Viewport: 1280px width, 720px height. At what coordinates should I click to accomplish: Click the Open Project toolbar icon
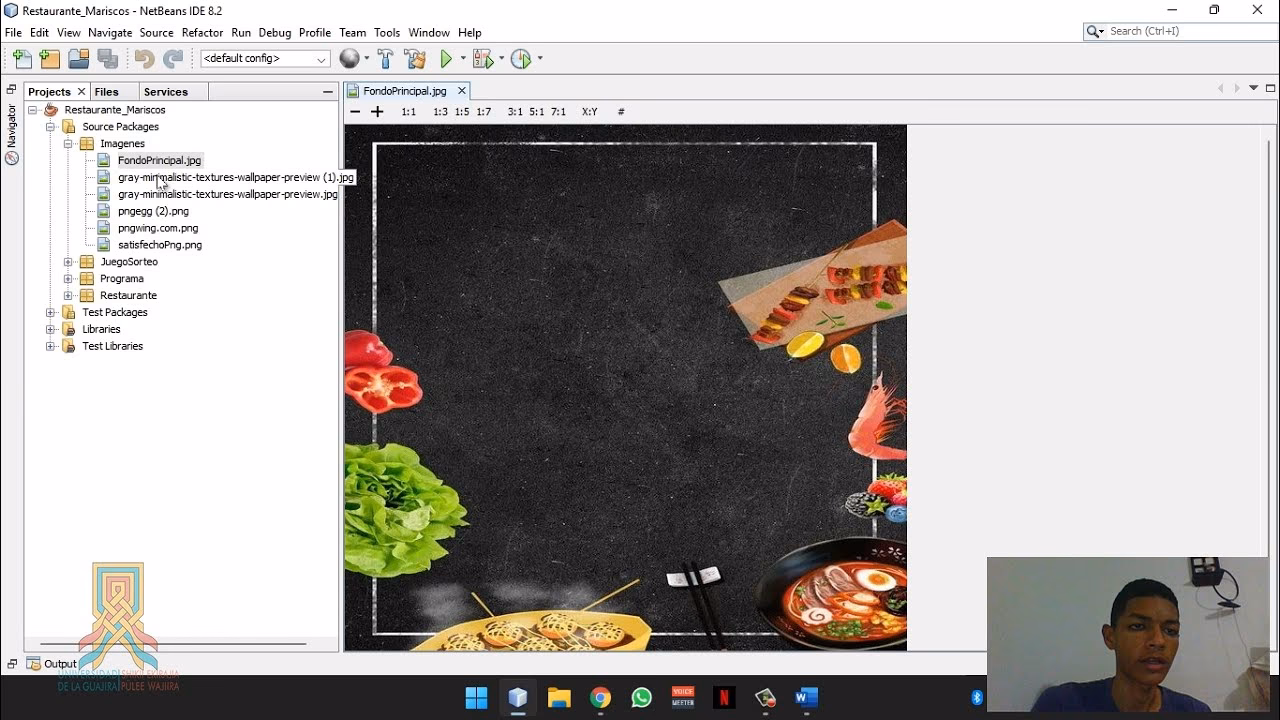(x=78, y=59)
